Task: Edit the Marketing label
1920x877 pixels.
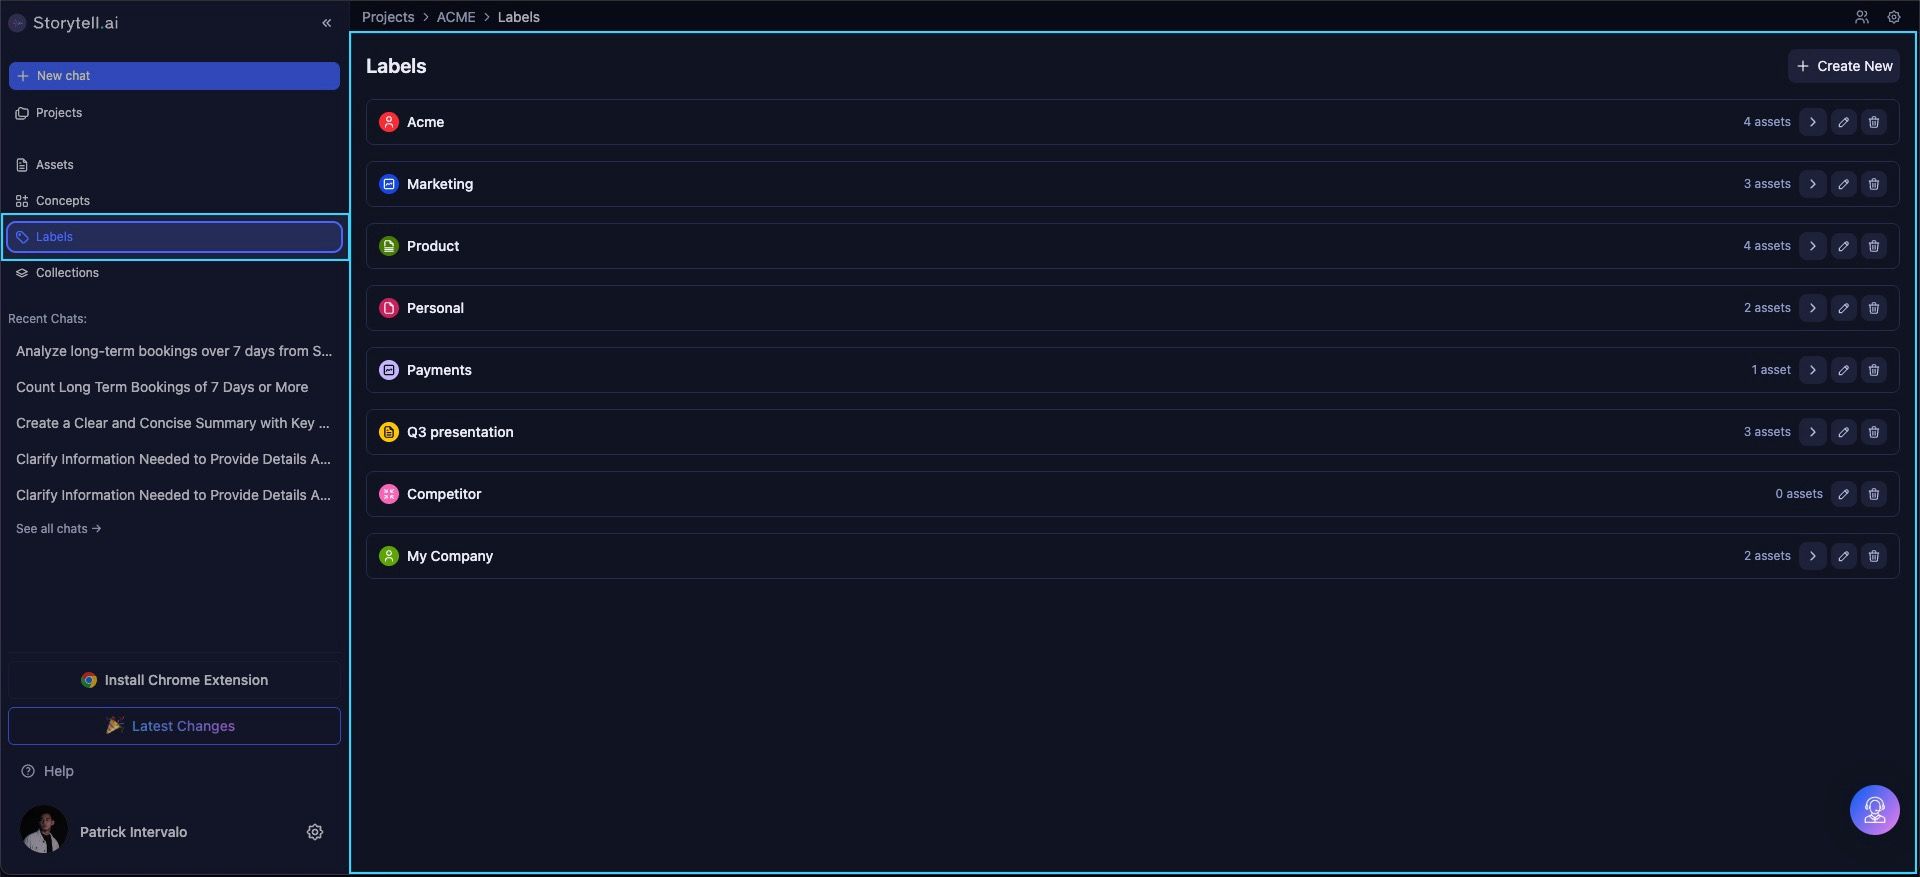Action: coord(1843,184)
